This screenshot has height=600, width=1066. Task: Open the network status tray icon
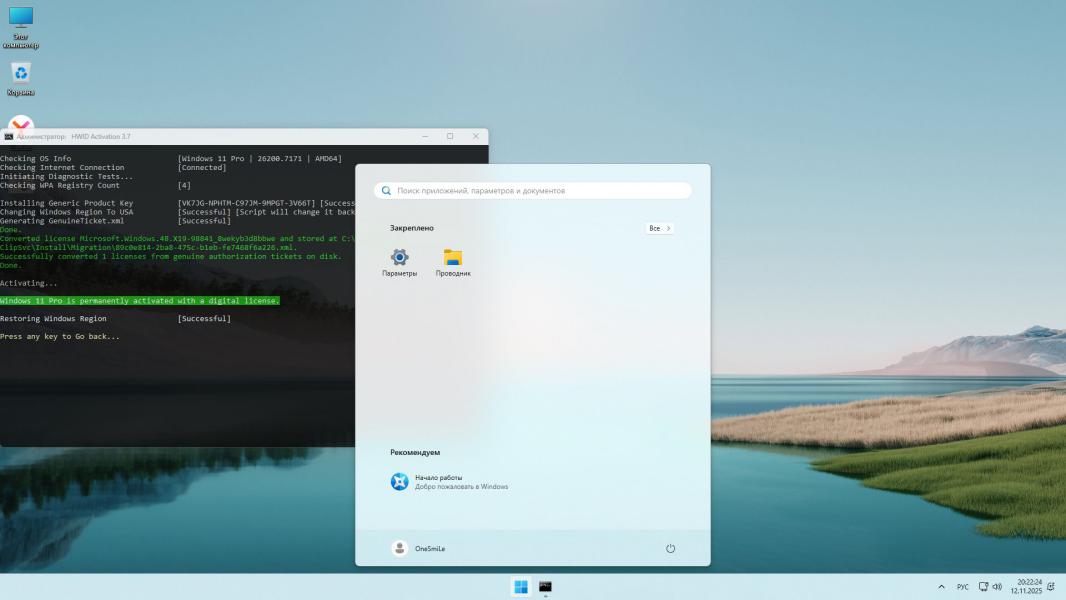click(984, 587)
